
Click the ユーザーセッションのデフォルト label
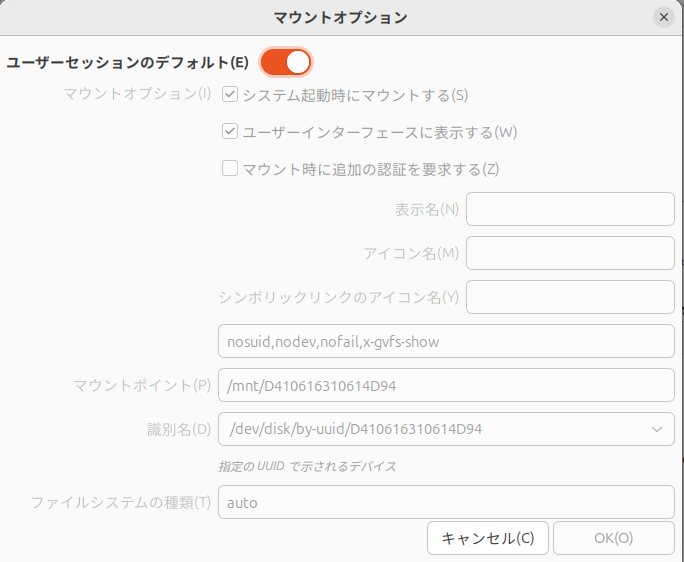[x=127, y=62]
